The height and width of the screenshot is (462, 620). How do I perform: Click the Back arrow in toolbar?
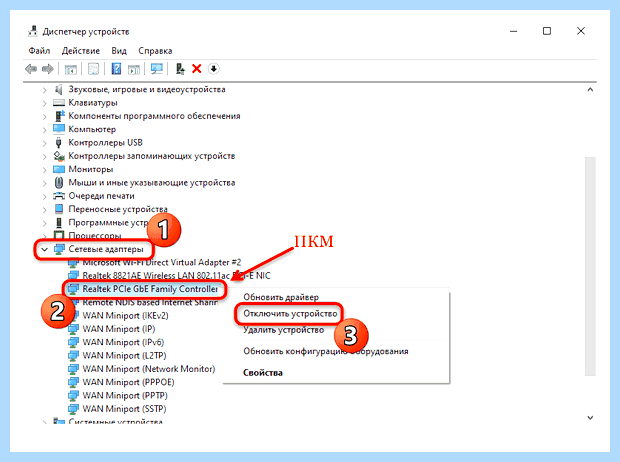pos(30,69)
